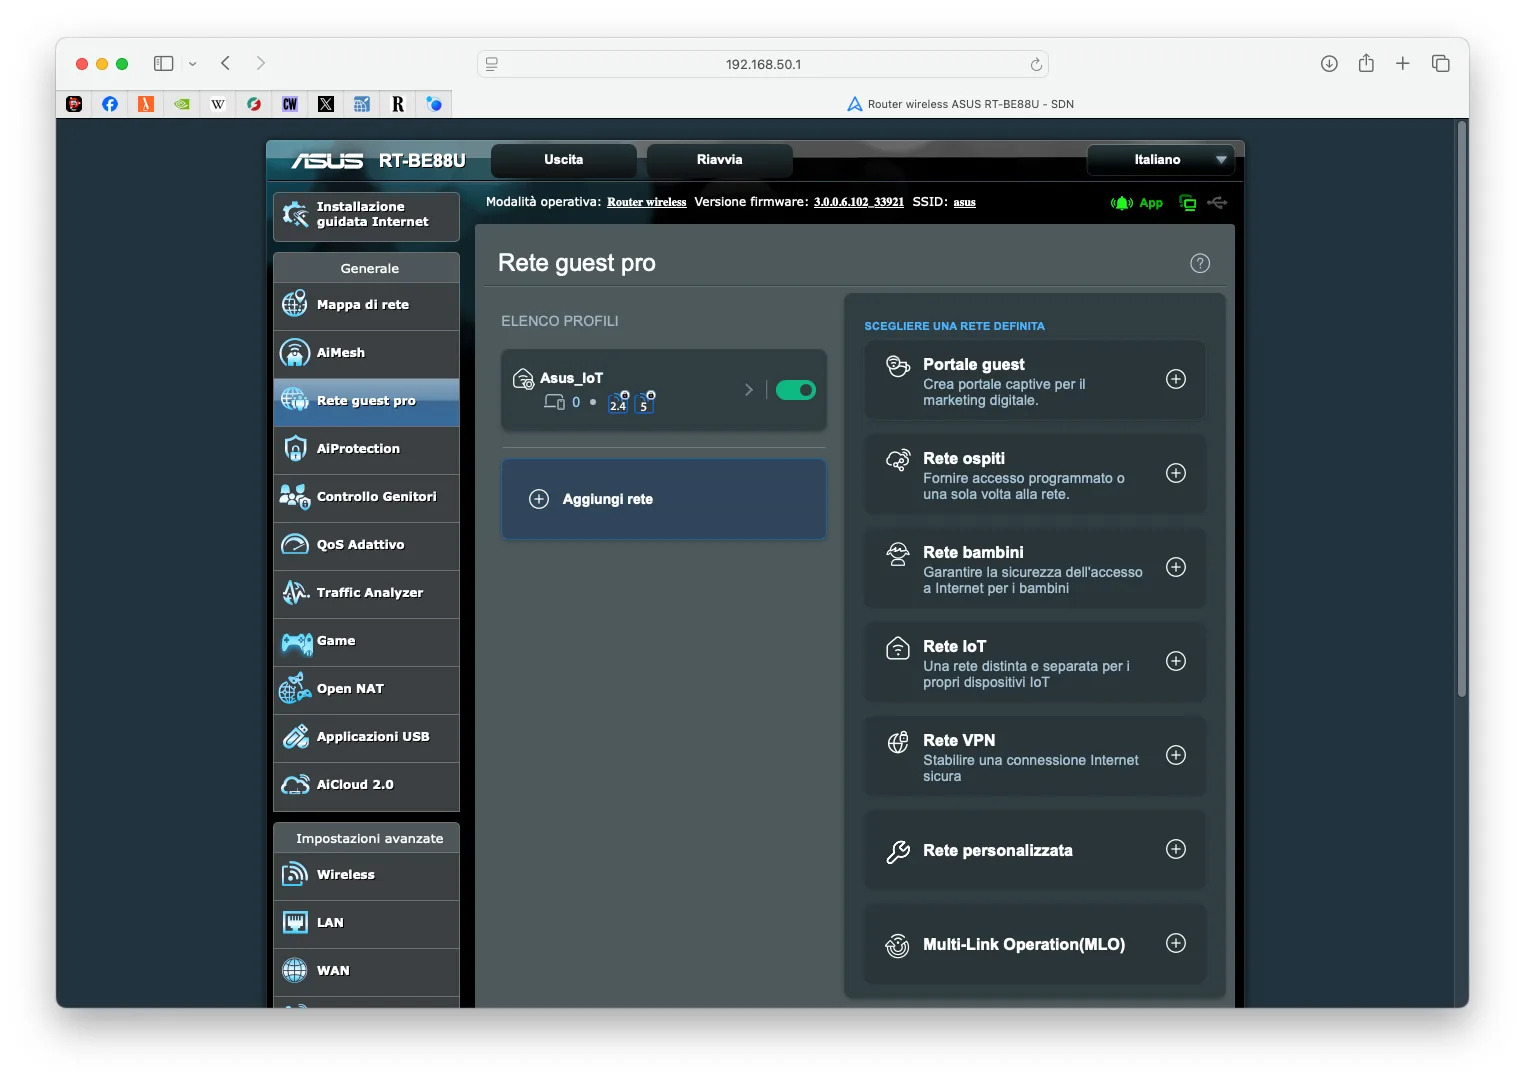Viewport: 1525px width, 1082px height.
Task: Click the address bar showing 192.168.50.1
Action: click(x=763, y=64)
